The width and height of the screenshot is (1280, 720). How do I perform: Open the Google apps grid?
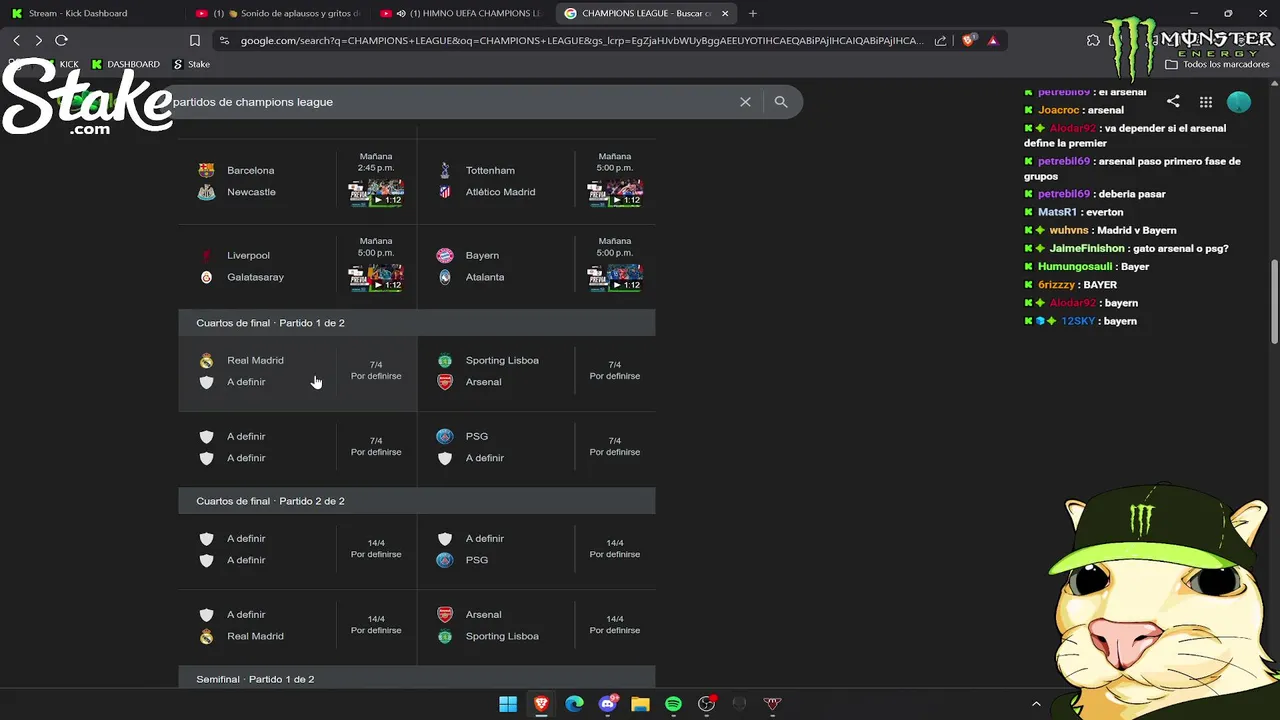1206,102
